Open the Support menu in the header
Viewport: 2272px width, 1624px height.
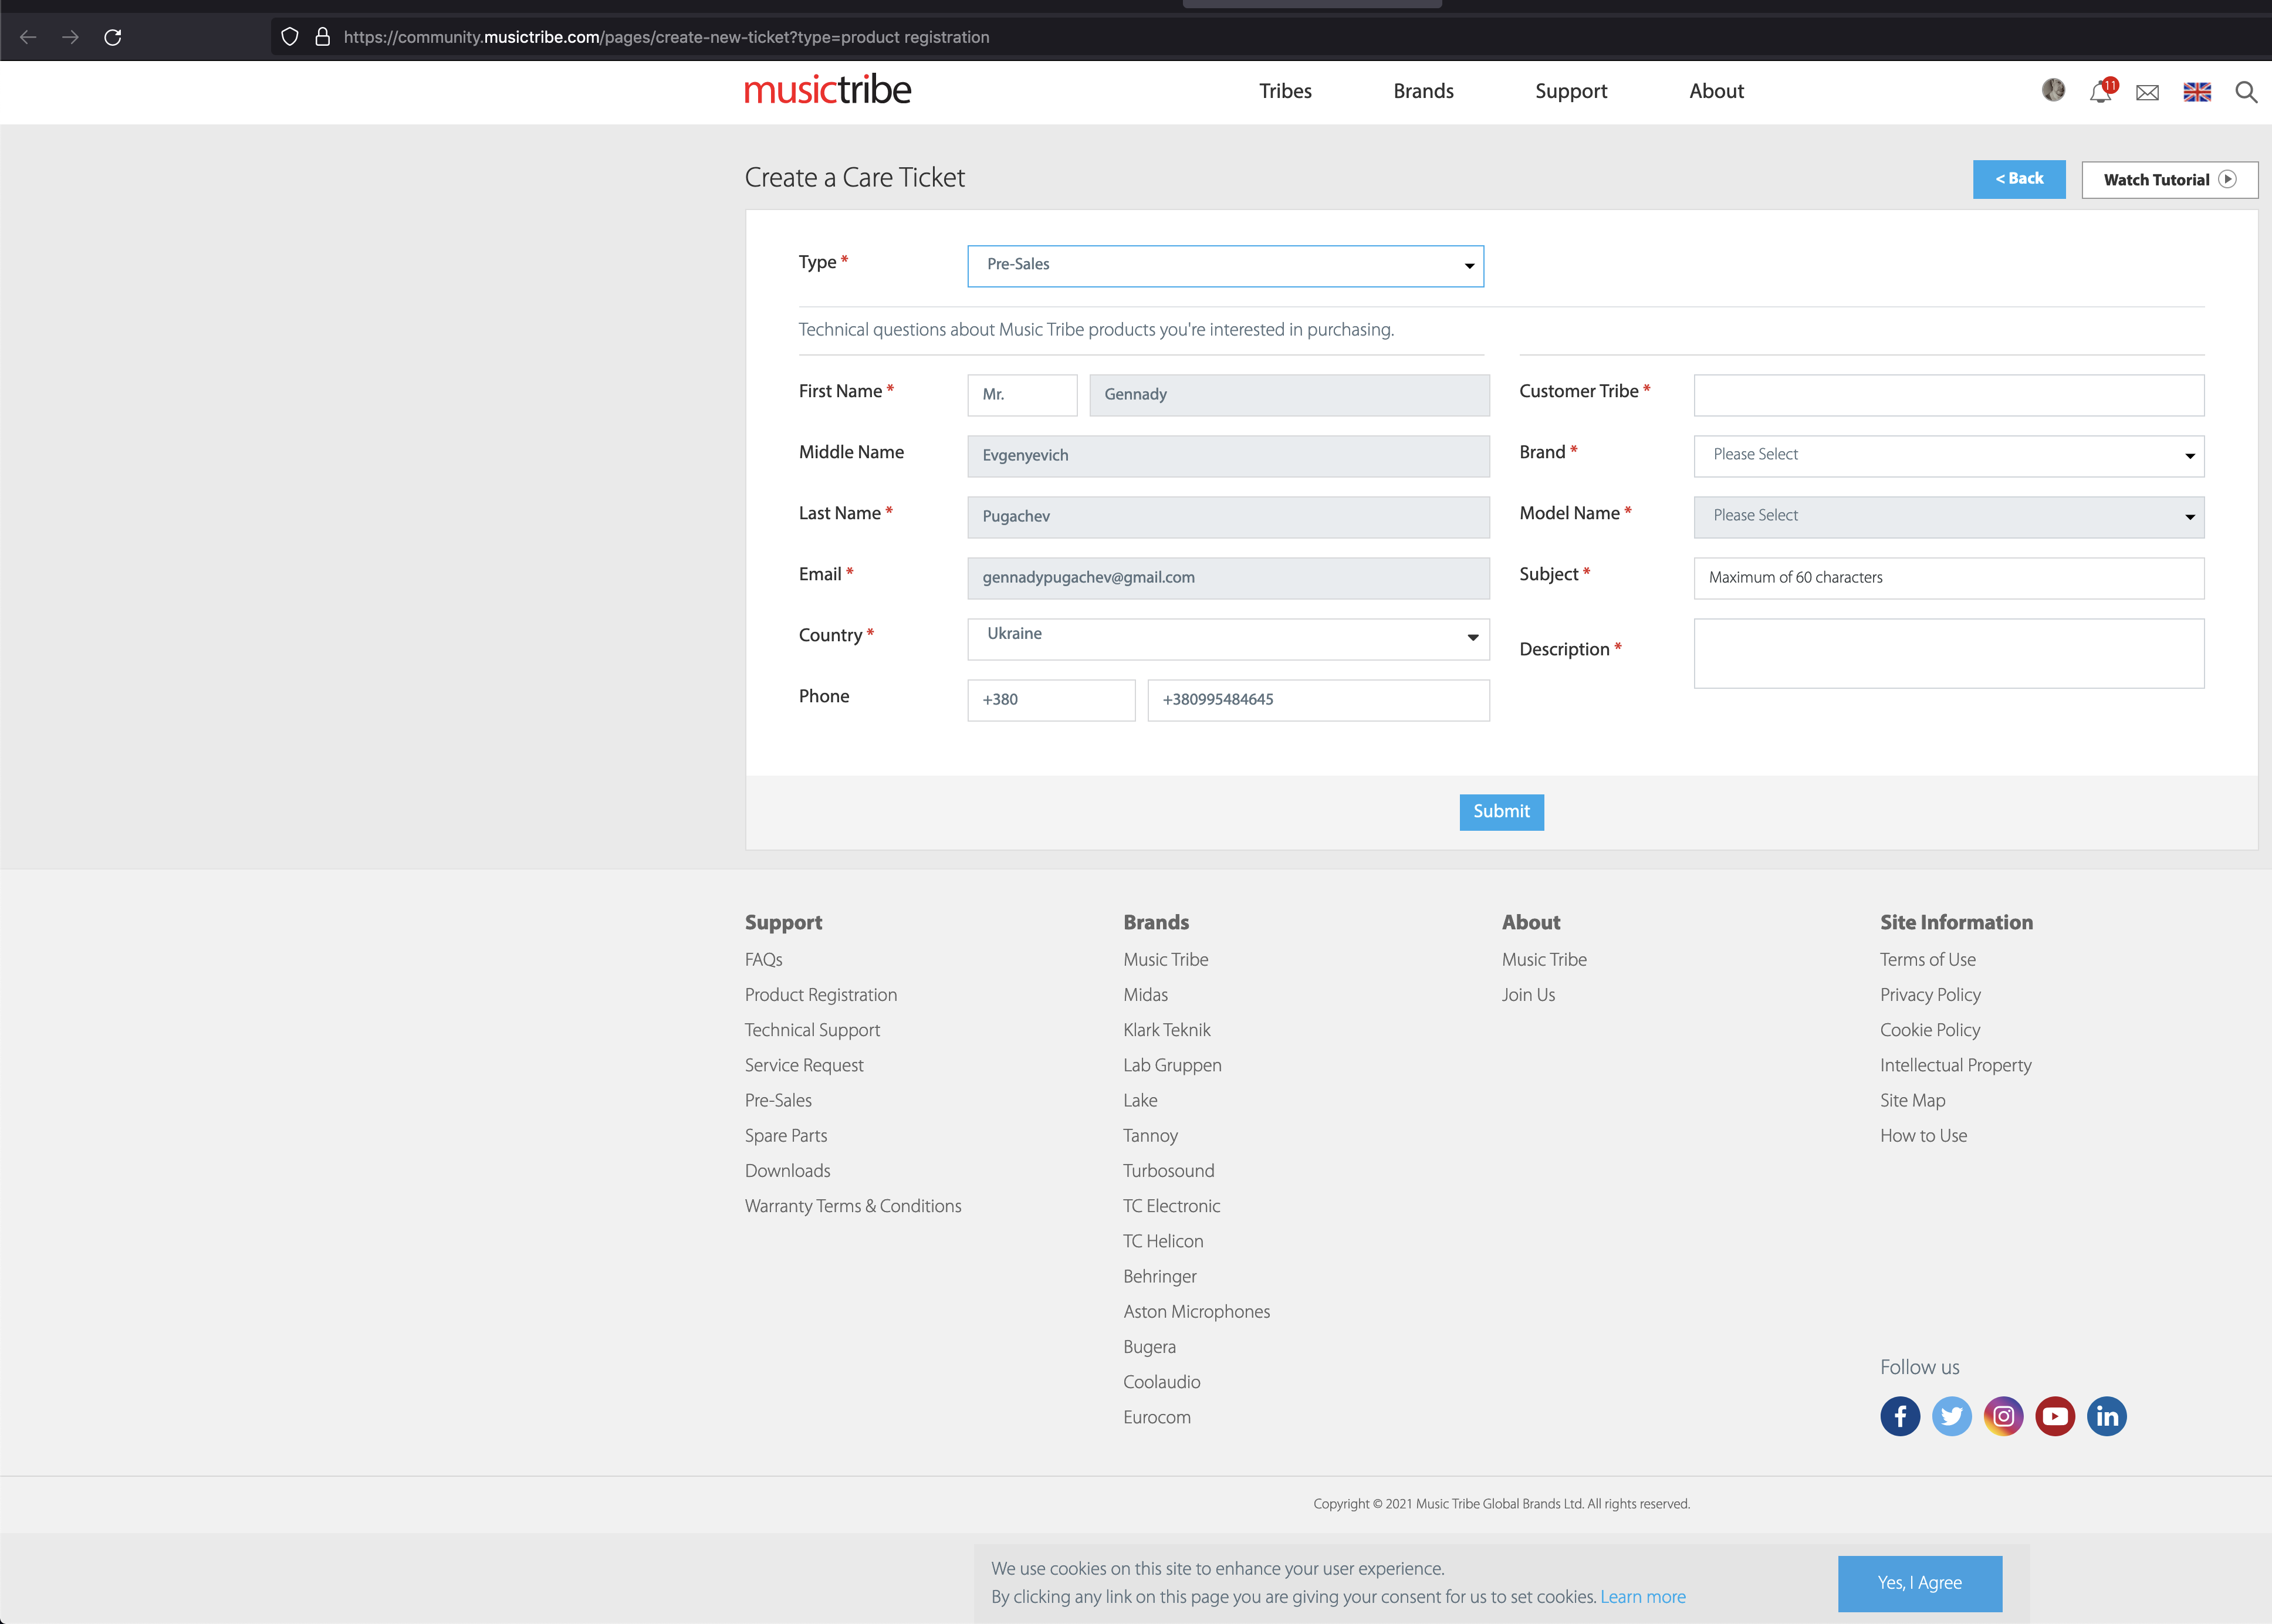(1570, 91)
